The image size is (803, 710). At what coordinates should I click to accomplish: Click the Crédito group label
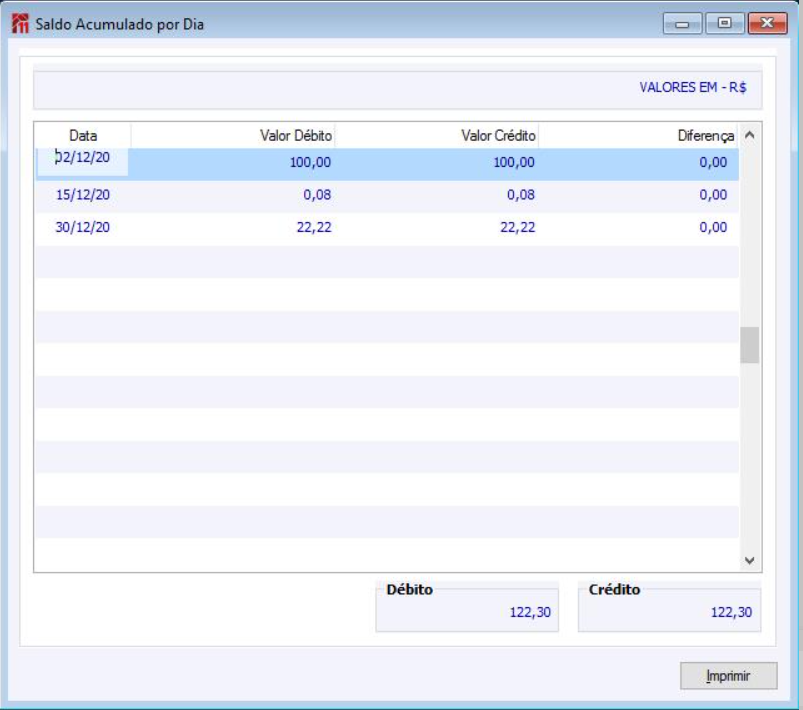pyautogui.click(x=614, y=590)
